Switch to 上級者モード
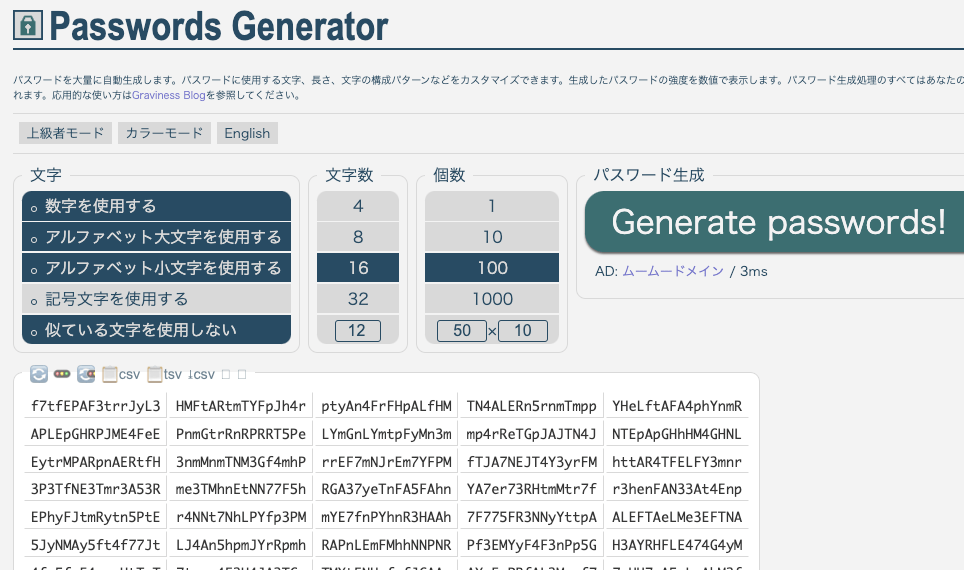 click(x=65, y=133)
